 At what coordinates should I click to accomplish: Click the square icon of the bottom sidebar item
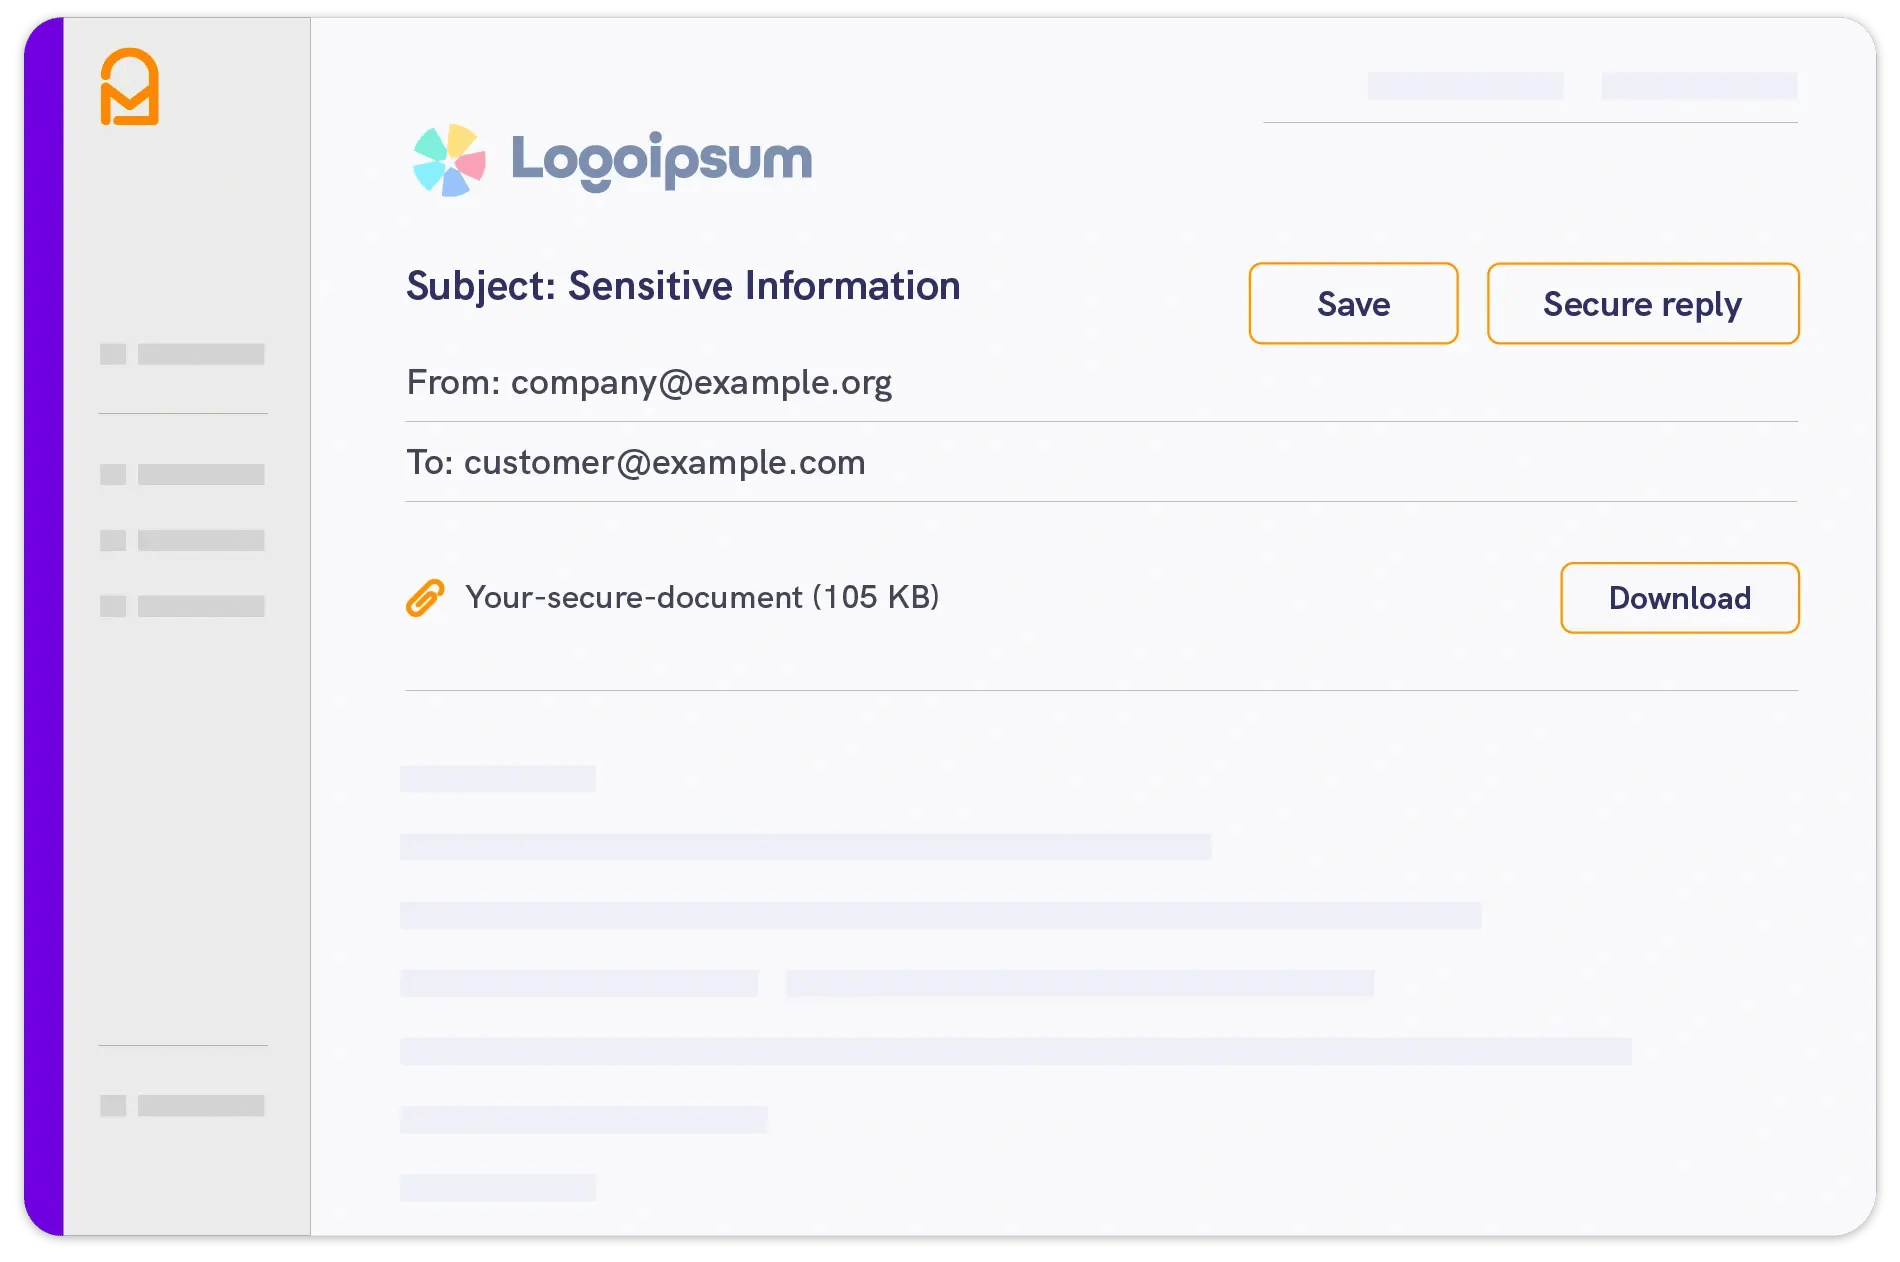[x=113, y=1105]
